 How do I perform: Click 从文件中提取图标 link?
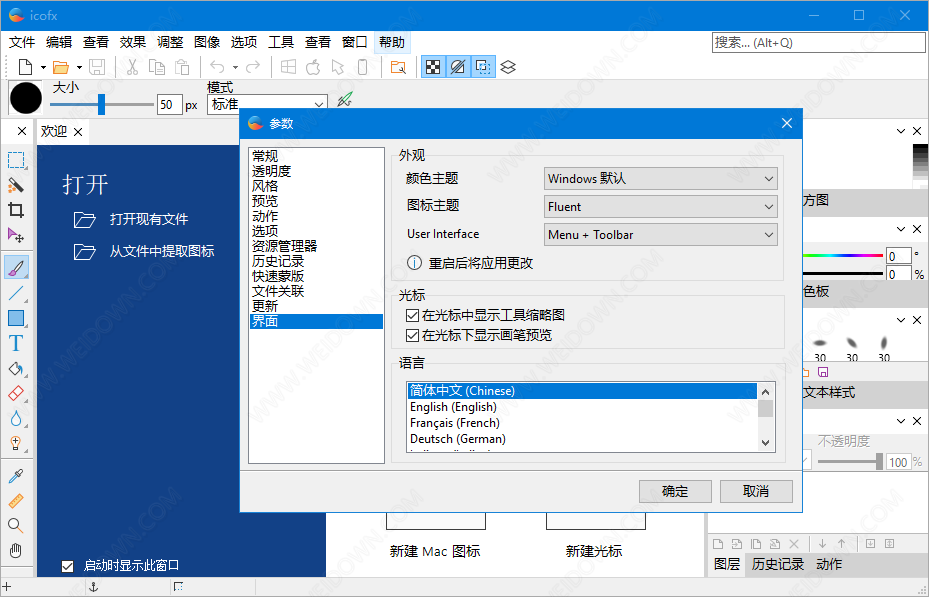[x=162, y=251]
